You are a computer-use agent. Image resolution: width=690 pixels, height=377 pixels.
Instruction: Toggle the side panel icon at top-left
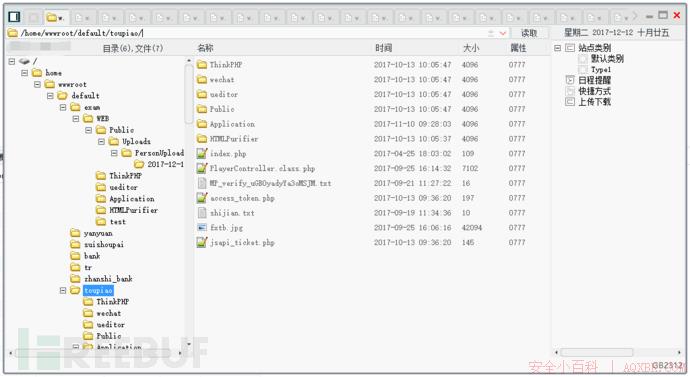[x=14, y=17]
